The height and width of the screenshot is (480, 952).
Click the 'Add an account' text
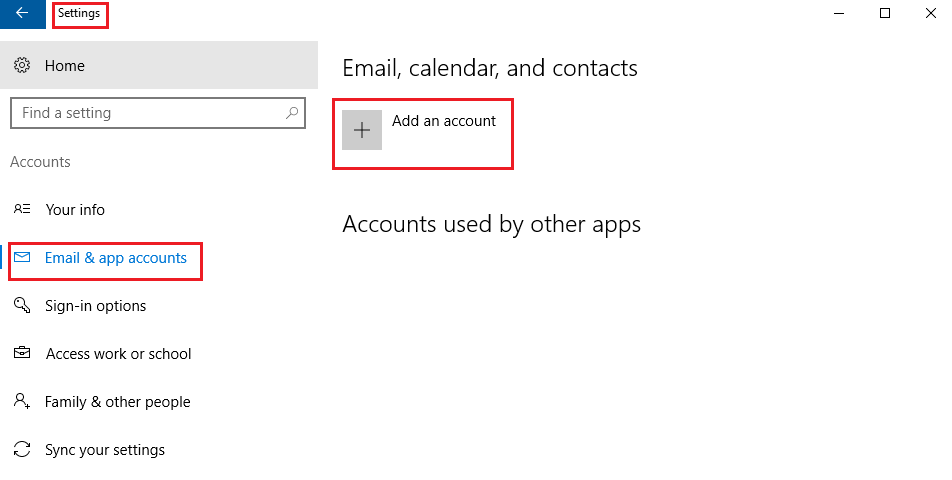[444, 121]
